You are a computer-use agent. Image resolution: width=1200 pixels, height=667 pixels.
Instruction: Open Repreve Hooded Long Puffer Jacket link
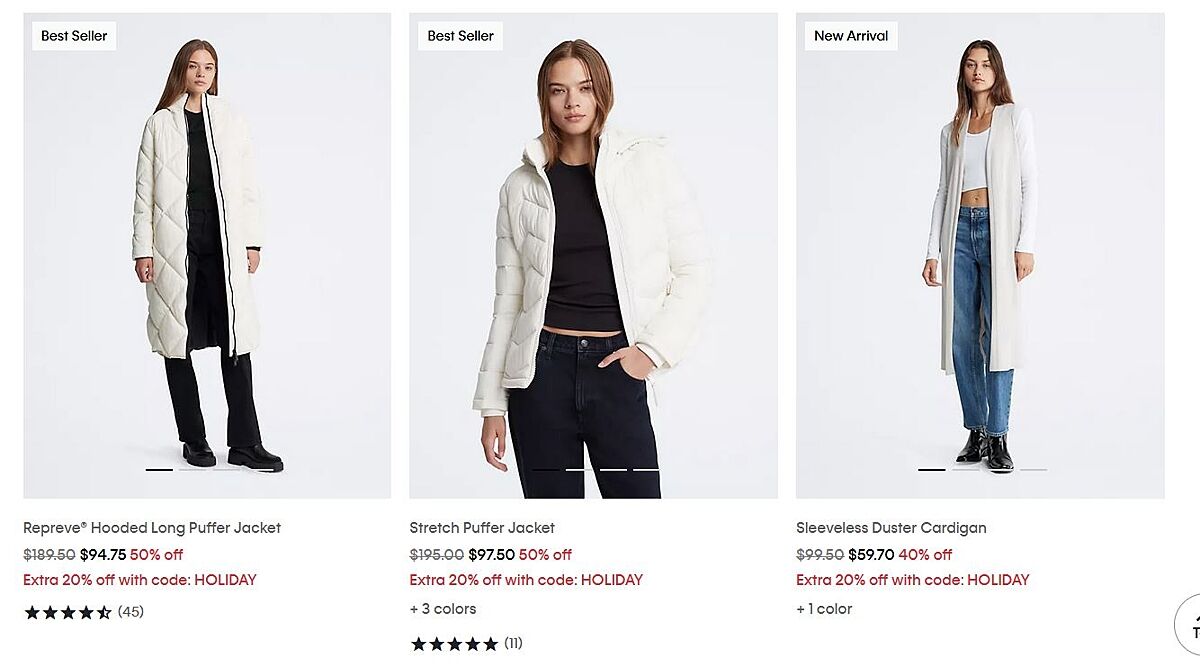coord(152,528)
